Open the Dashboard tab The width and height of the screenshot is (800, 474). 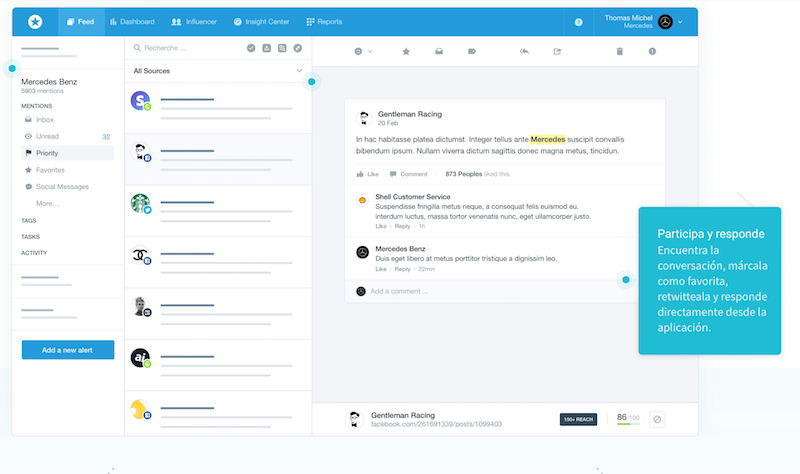coord(132,21)
